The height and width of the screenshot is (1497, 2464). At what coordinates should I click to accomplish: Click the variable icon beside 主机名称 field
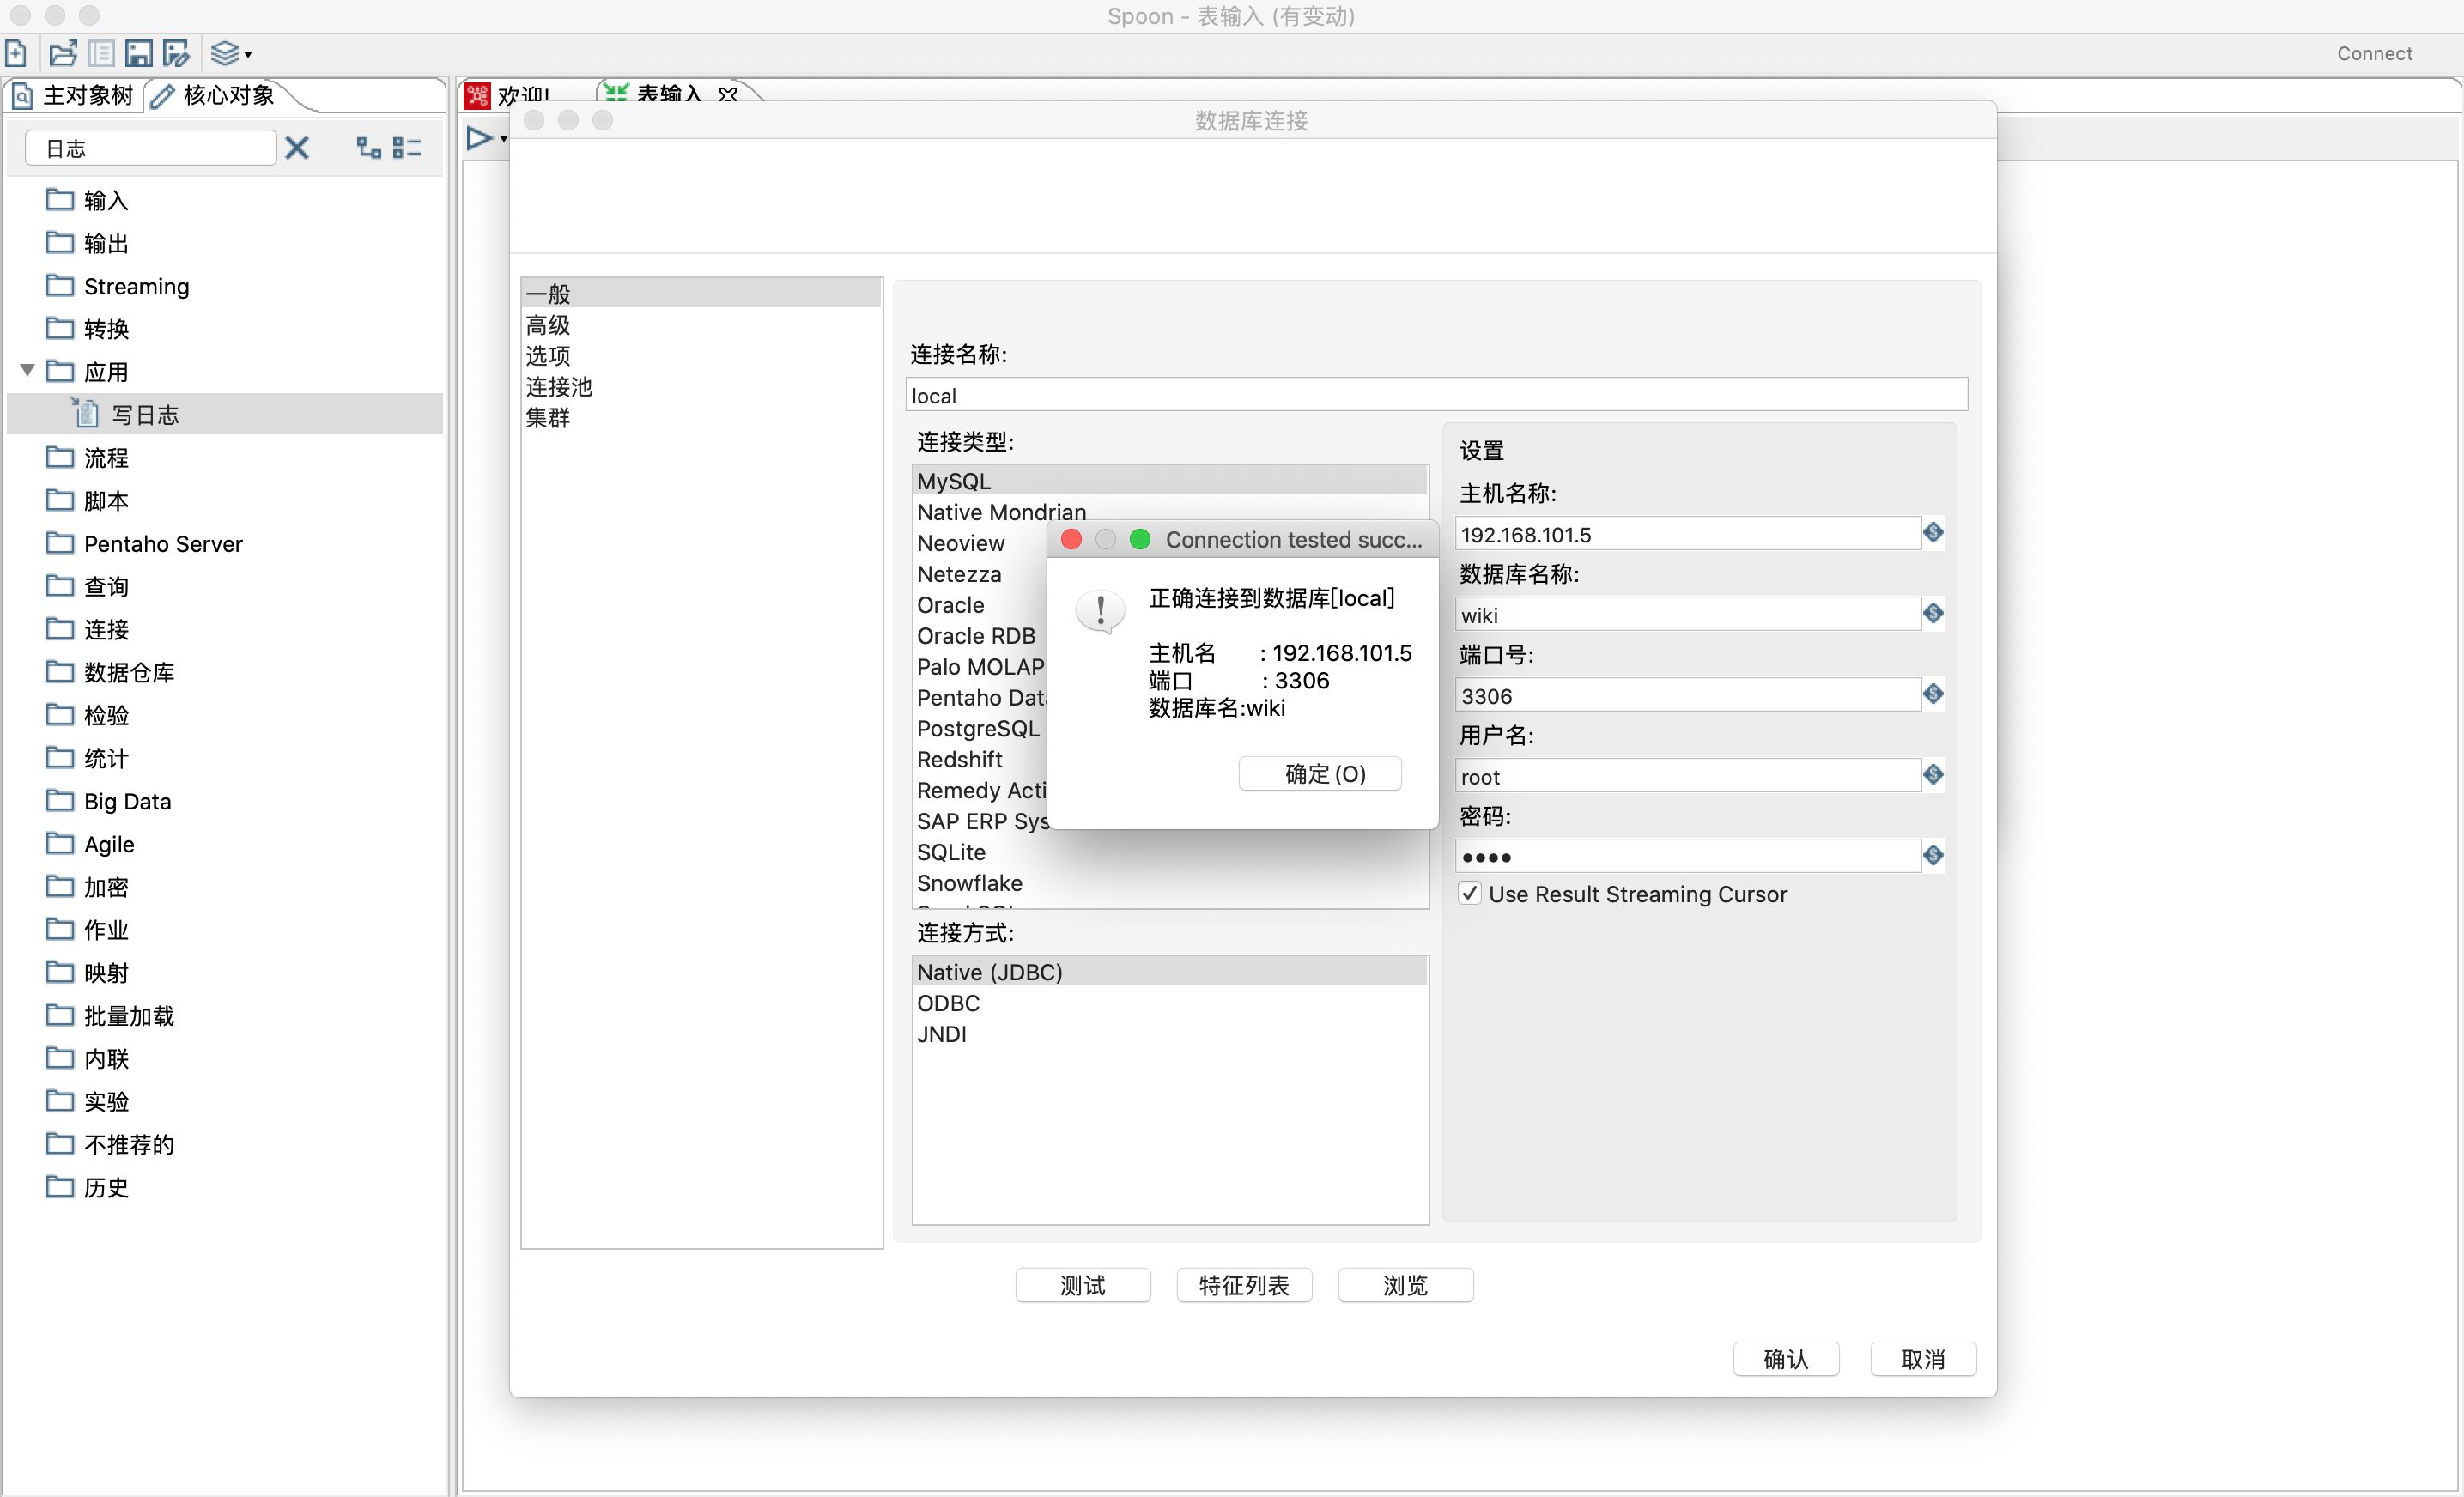point(1933,533)
